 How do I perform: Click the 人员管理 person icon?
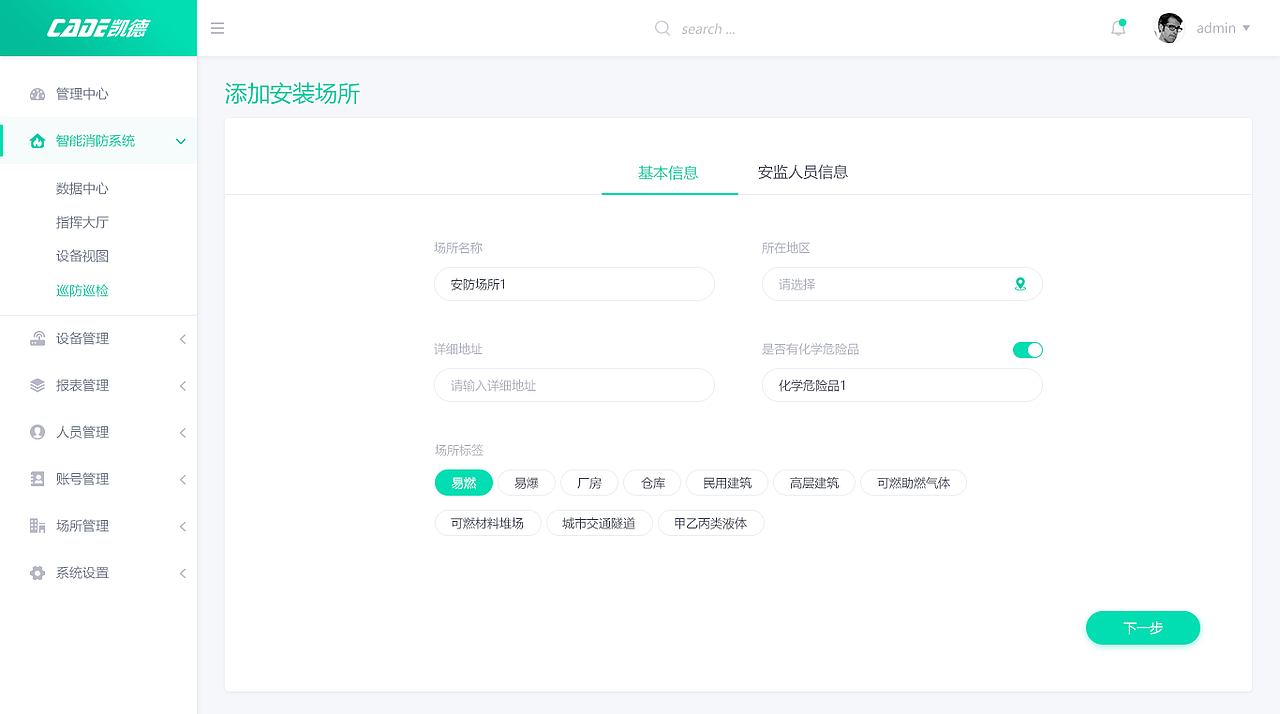pyautogui.click(x=38, y=432)
